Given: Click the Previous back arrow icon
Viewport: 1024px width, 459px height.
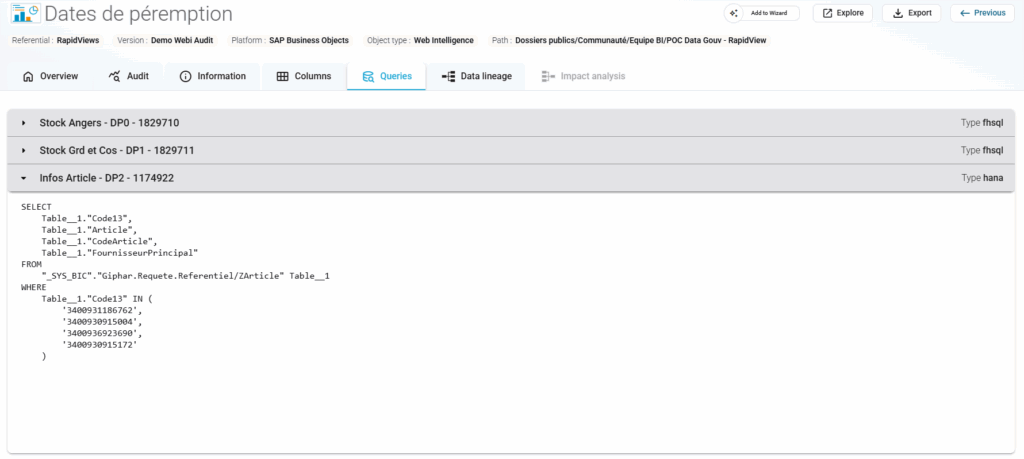Looking at the screenshot, I should click(965, 13).
